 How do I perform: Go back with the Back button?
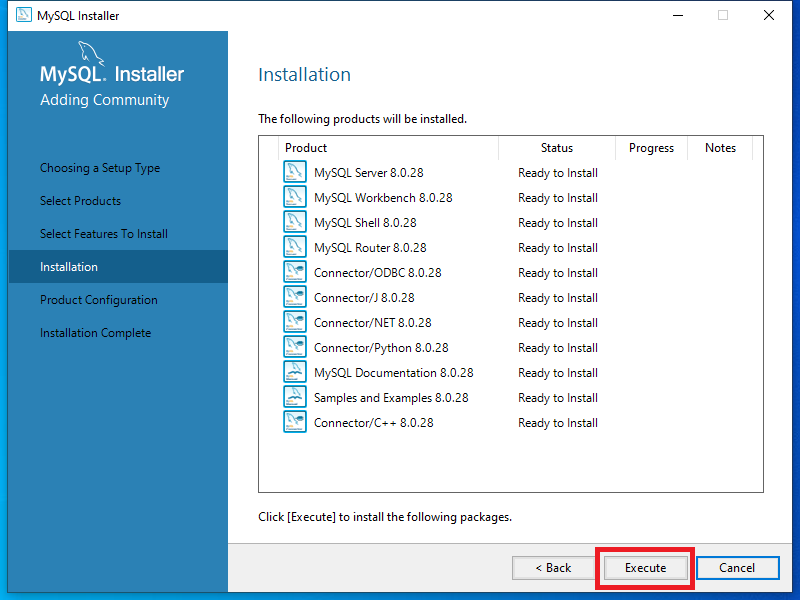click(554, 568)
